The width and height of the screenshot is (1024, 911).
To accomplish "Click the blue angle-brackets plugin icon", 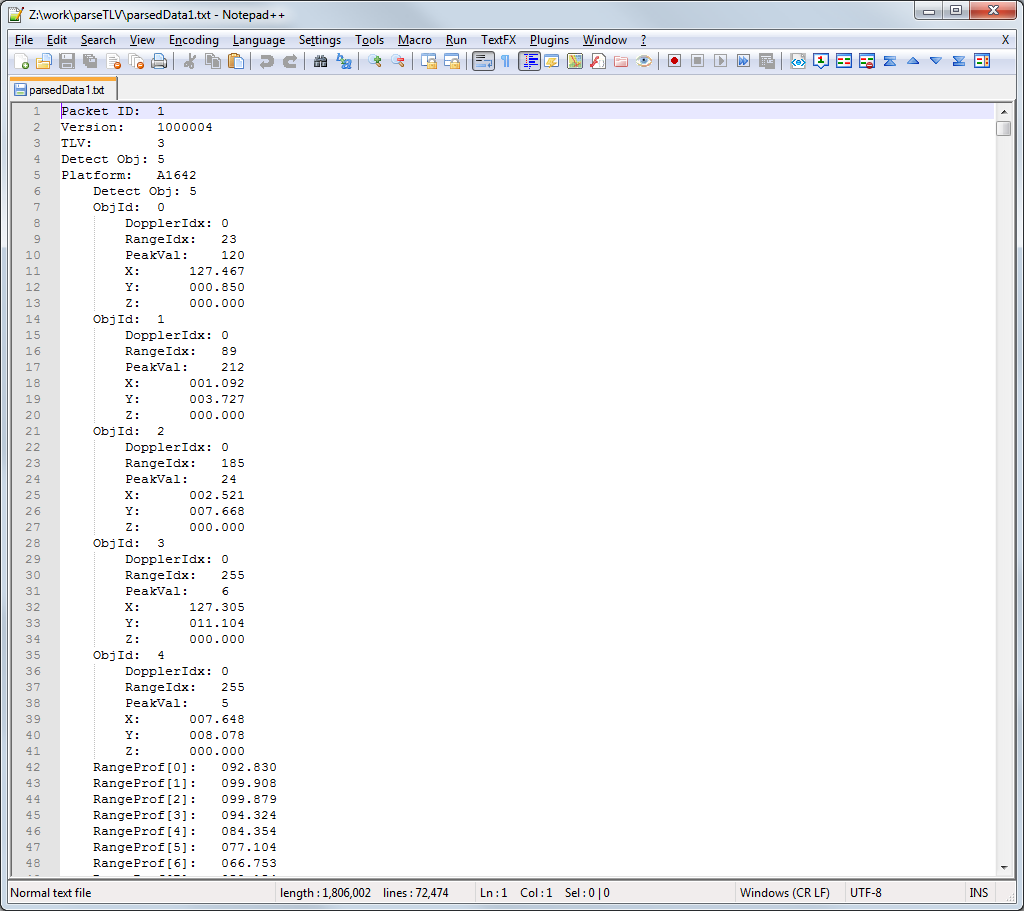I will coord(798,61).
